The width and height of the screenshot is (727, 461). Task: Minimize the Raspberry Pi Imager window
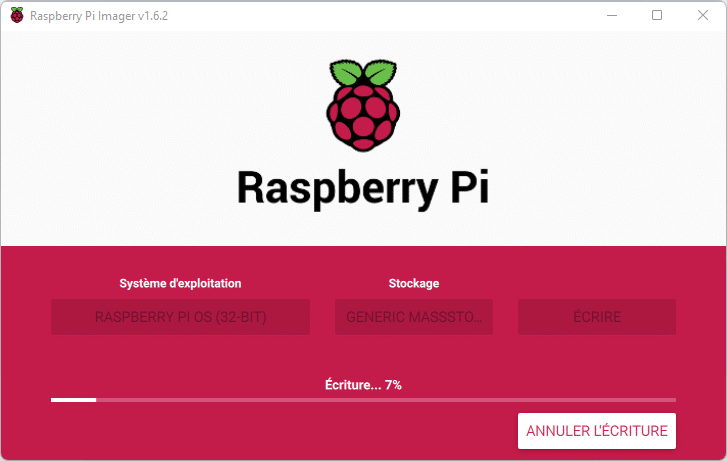(x=612, y=15)
